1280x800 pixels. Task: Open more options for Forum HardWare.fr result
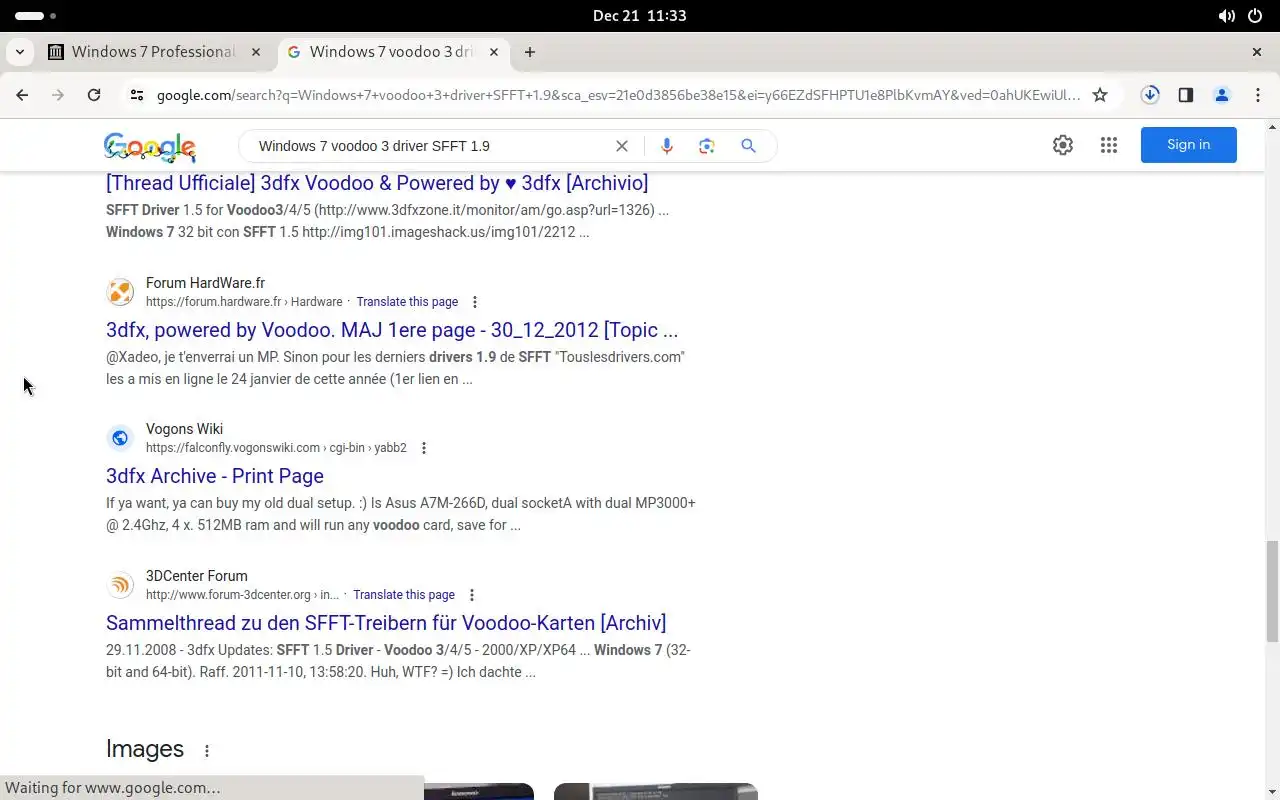(x=475, y=302)
